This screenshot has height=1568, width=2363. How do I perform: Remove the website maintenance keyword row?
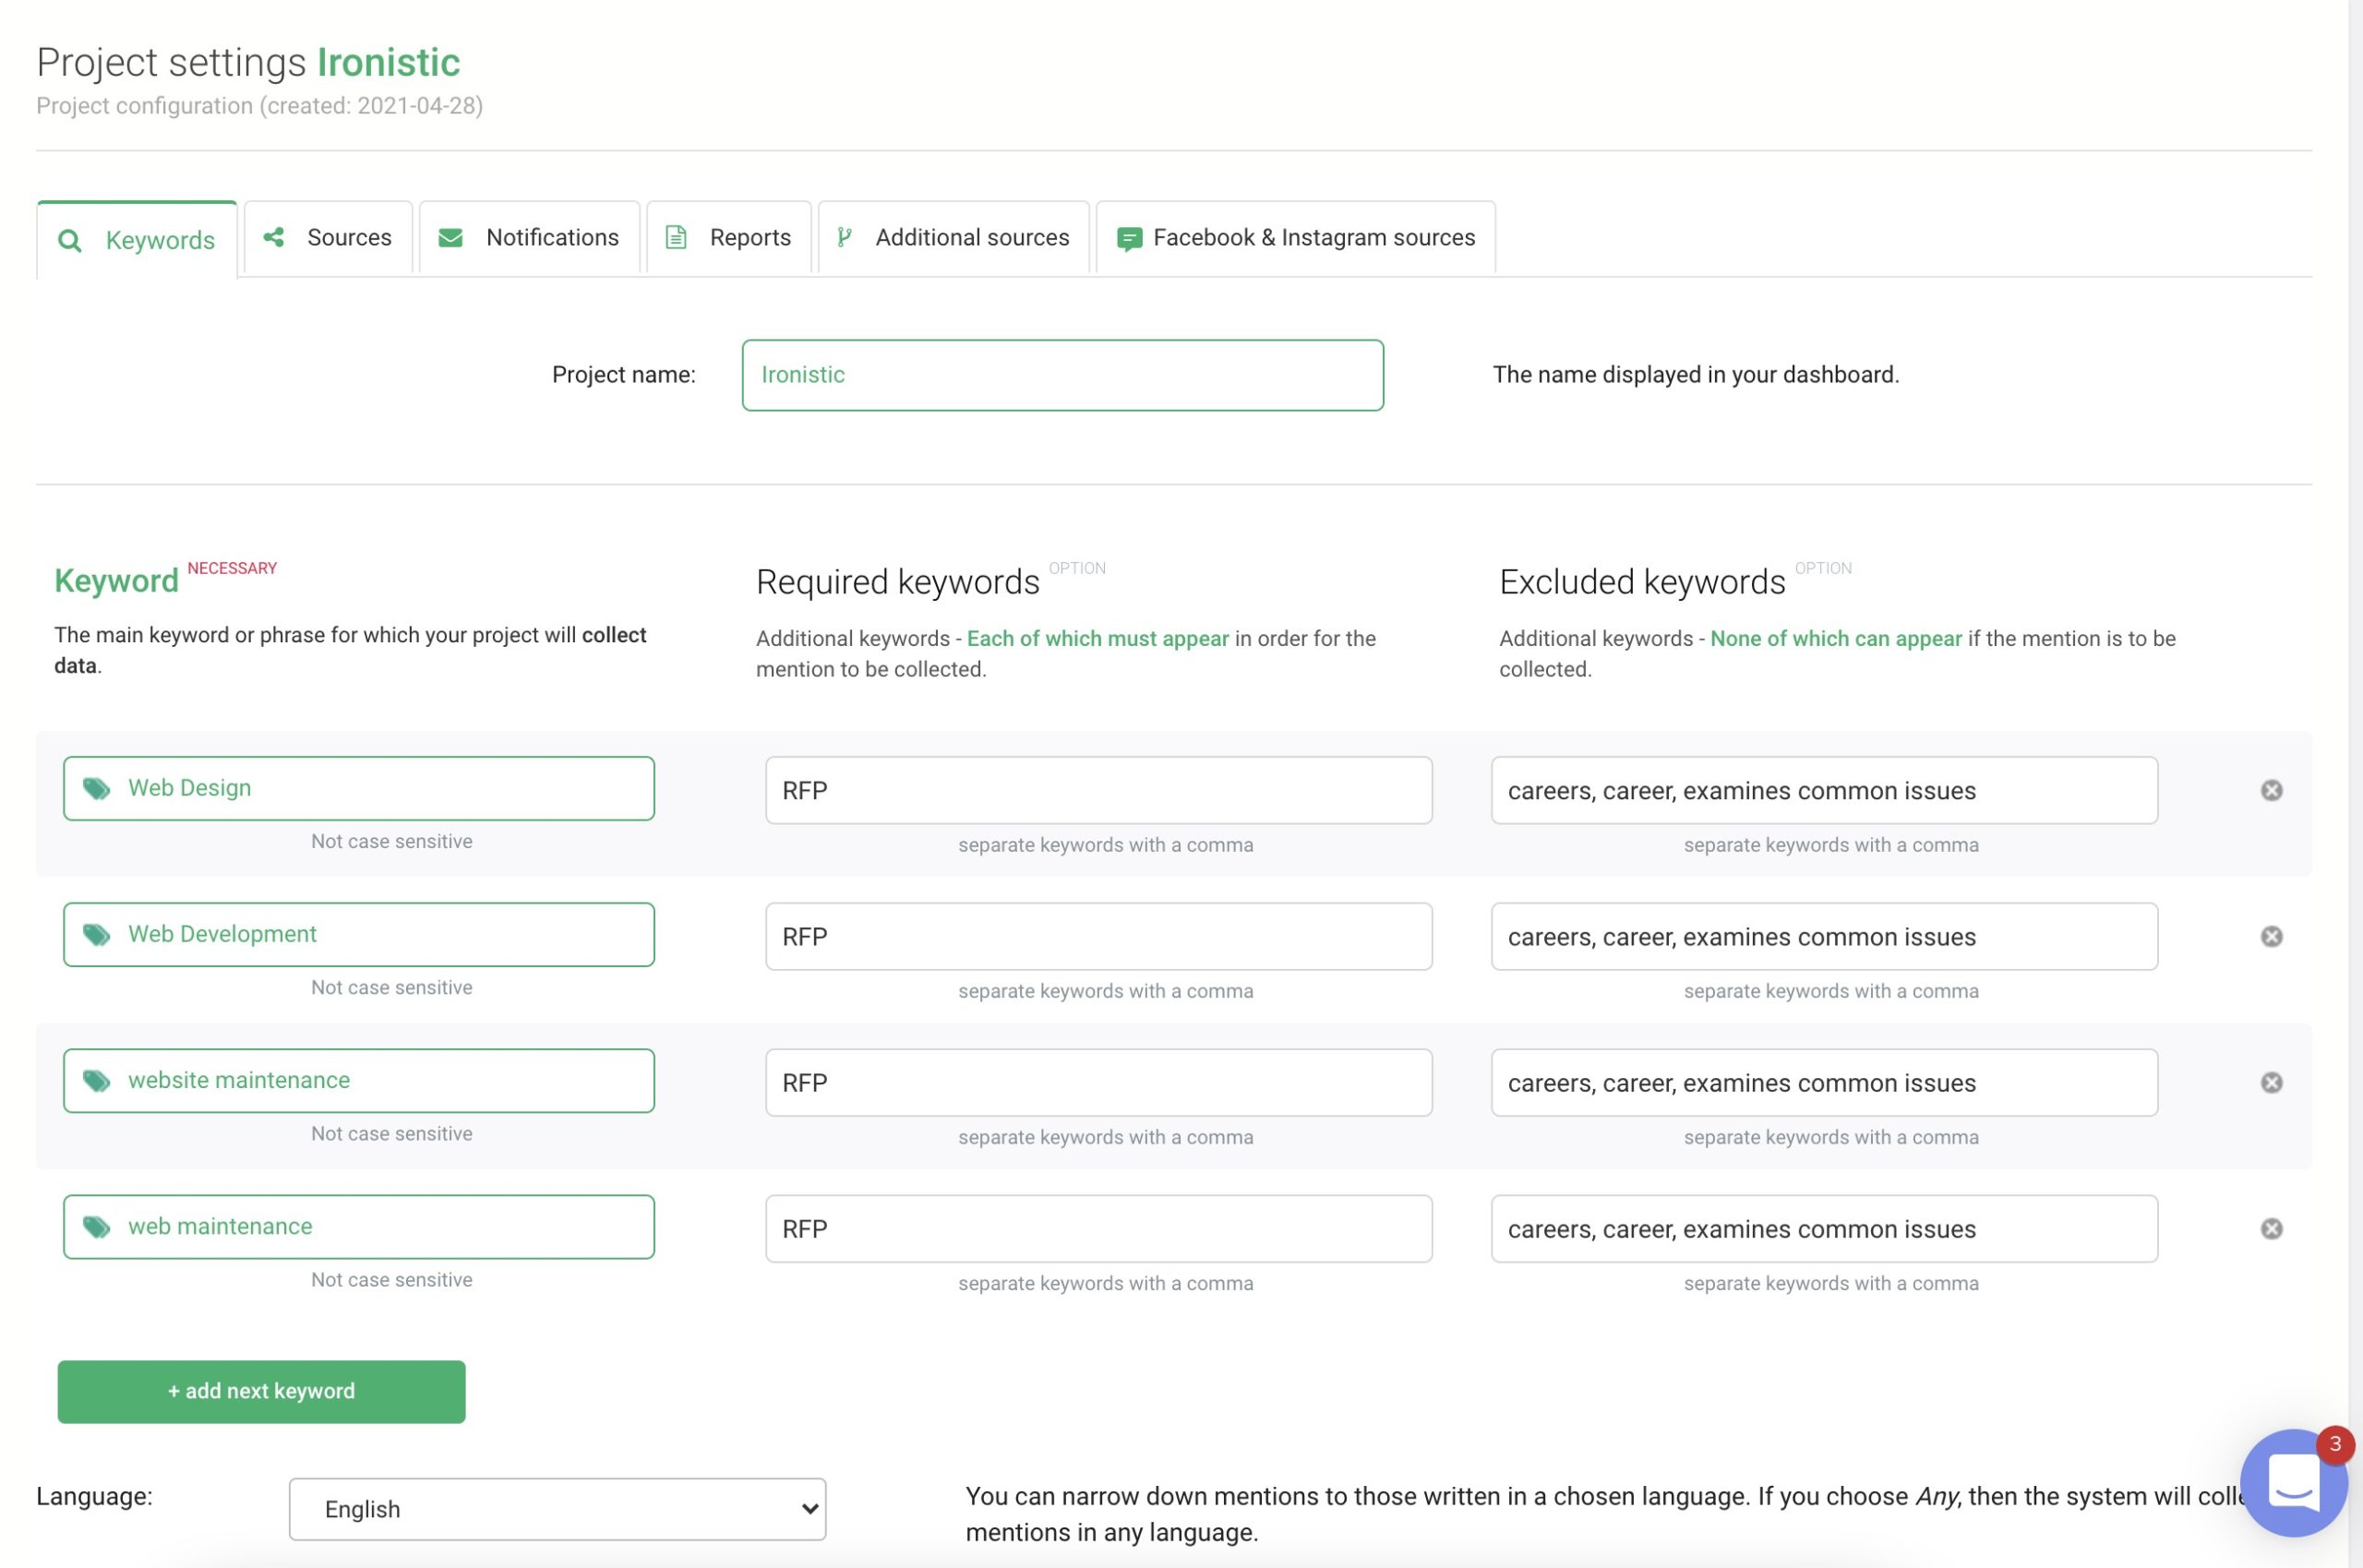[x=2271, y=1082]
